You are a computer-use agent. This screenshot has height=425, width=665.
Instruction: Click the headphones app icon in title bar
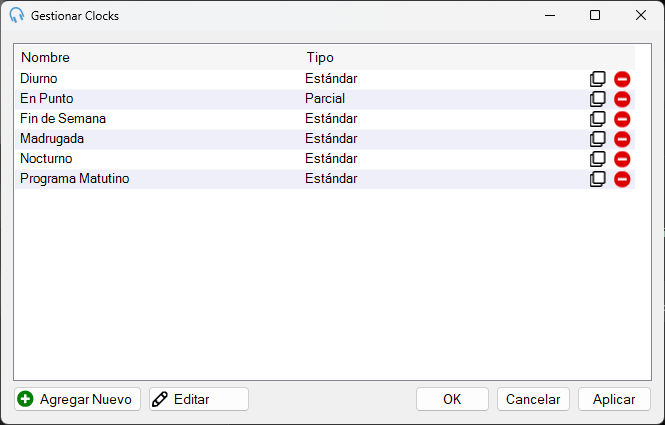[x=17, y=15]
